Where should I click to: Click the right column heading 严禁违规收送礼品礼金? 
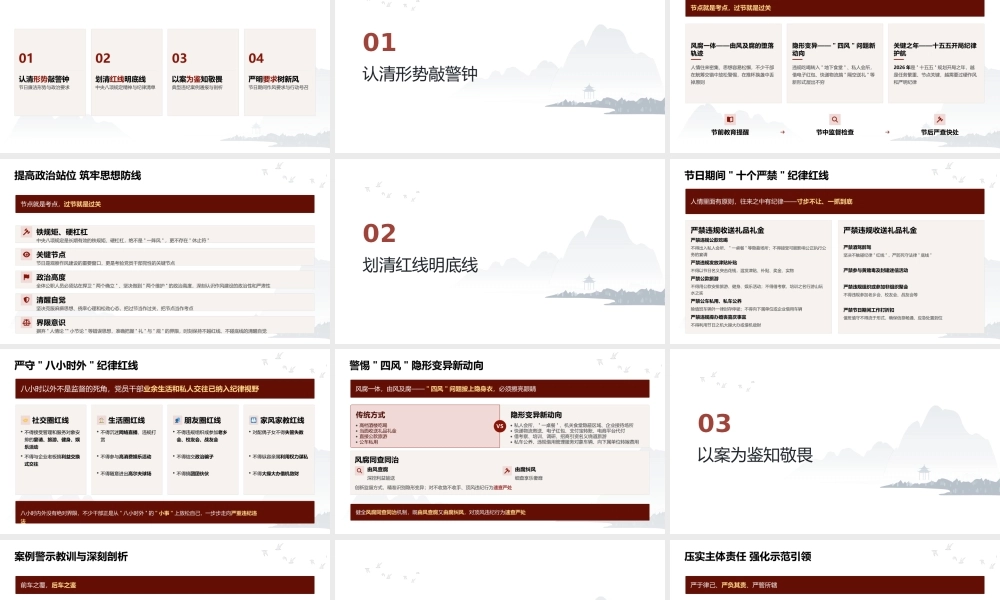tap(880, 230)
